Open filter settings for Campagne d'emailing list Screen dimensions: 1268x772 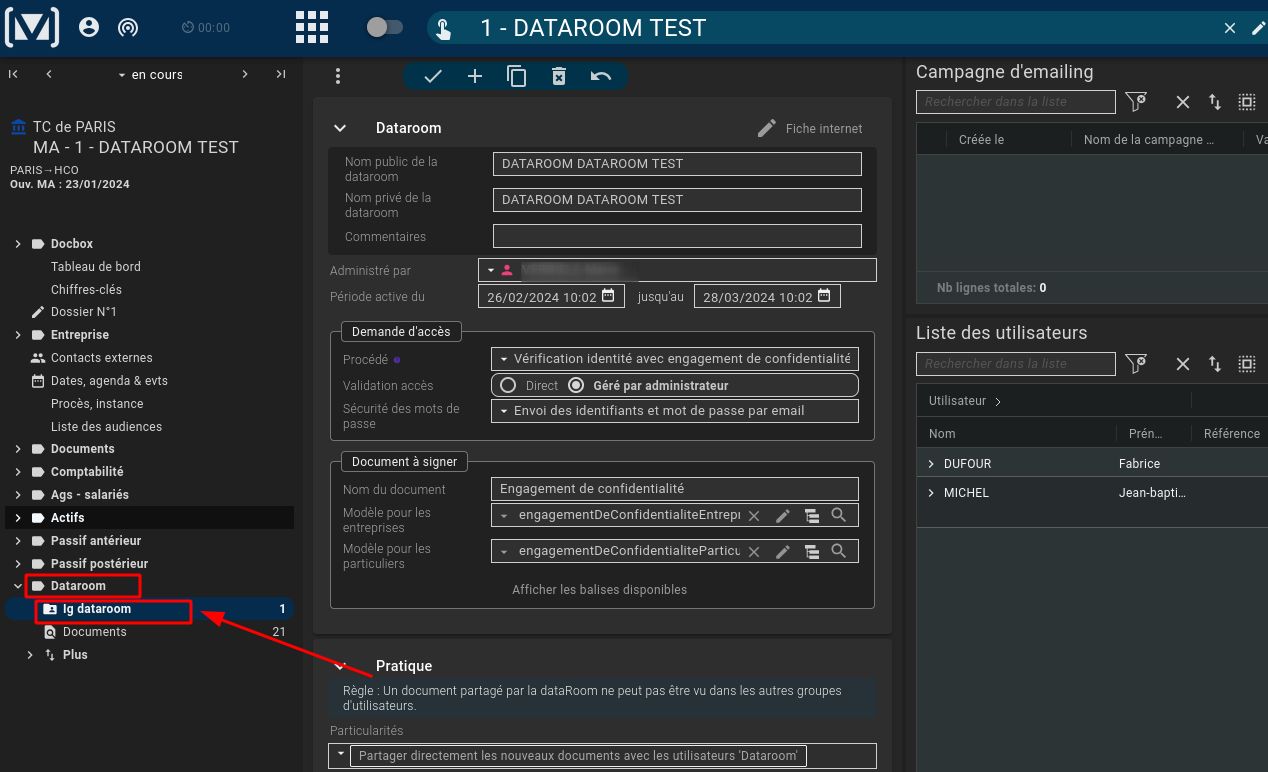click(1135, 101)
